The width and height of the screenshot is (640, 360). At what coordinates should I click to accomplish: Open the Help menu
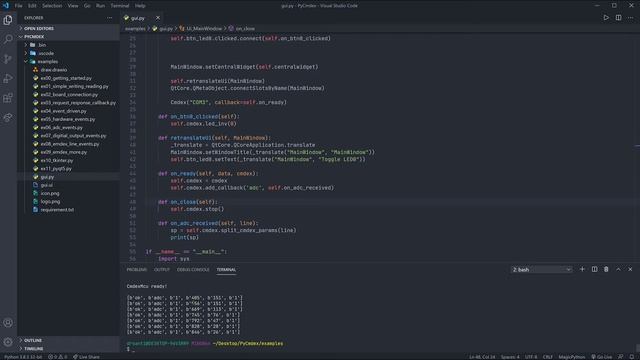pos(140,6)
